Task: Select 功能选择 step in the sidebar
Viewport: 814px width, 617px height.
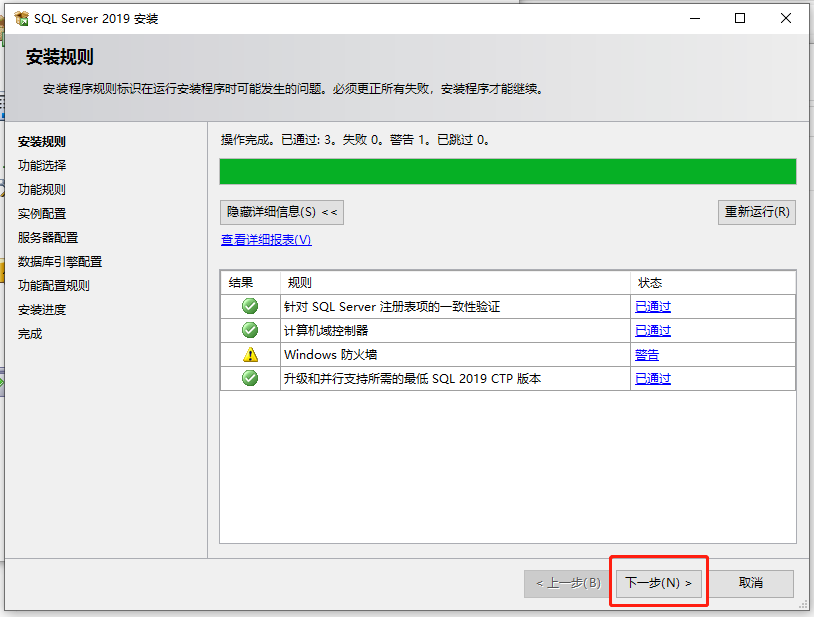Action: pyautogui.click(x=42, y=166)
